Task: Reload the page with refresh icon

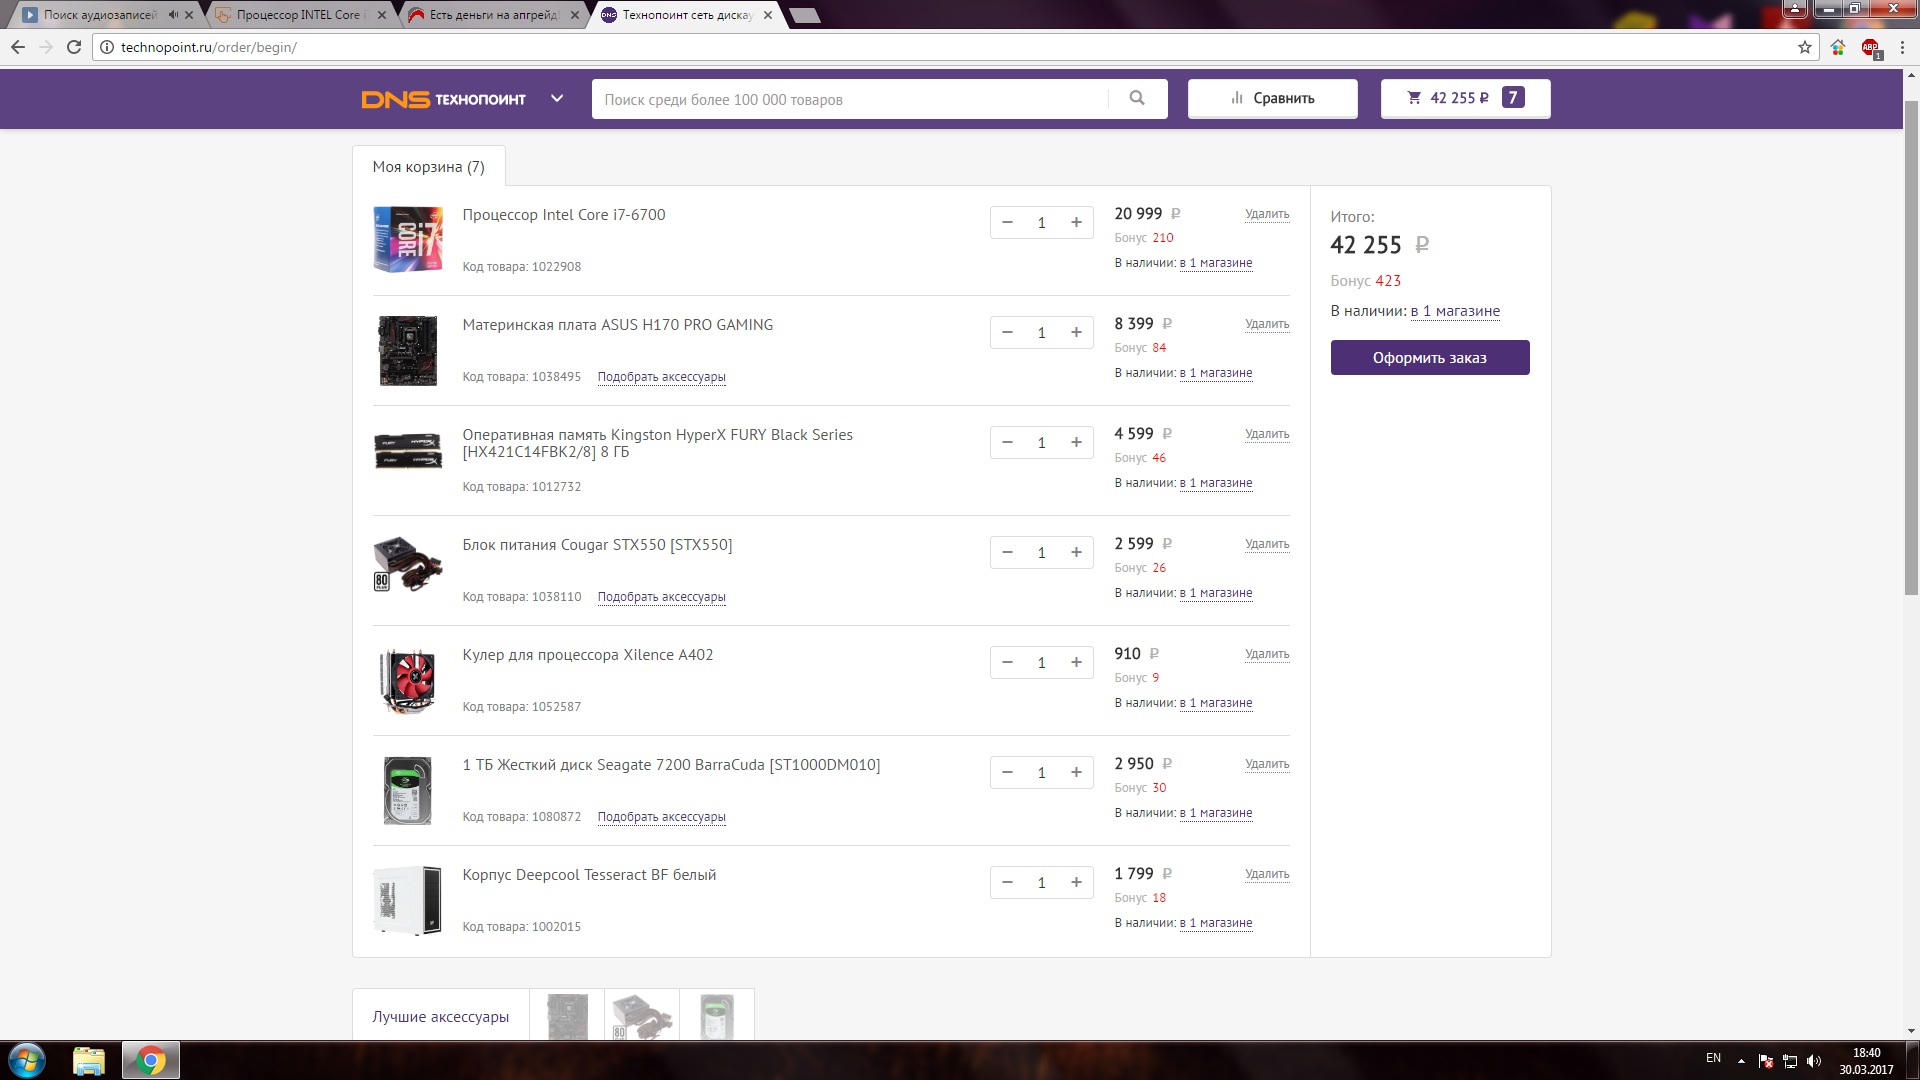Action: point(74,47)
